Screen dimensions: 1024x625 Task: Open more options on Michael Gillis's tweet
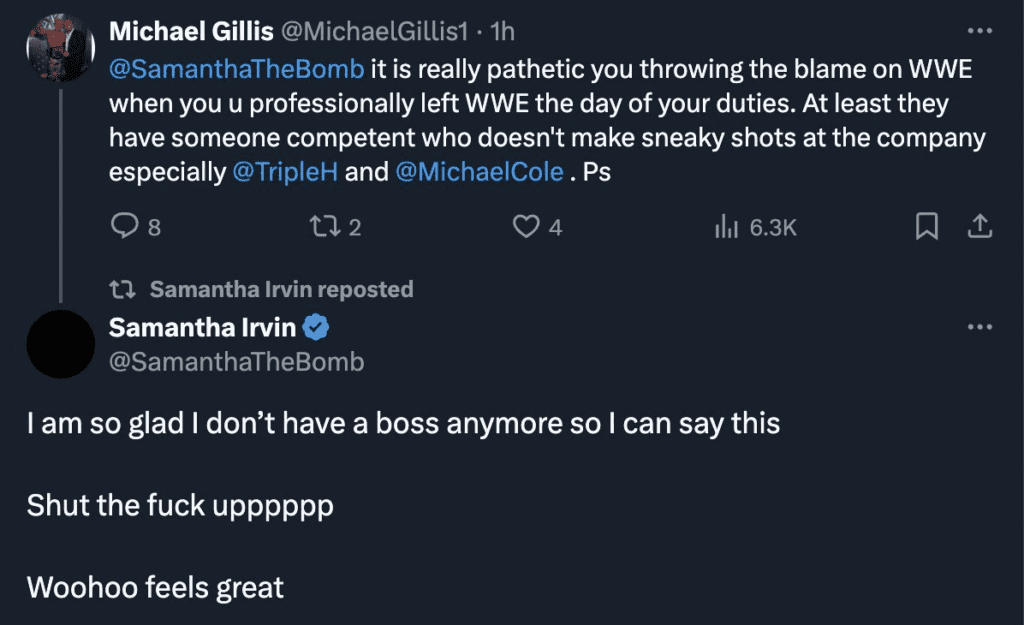[980, 30]
